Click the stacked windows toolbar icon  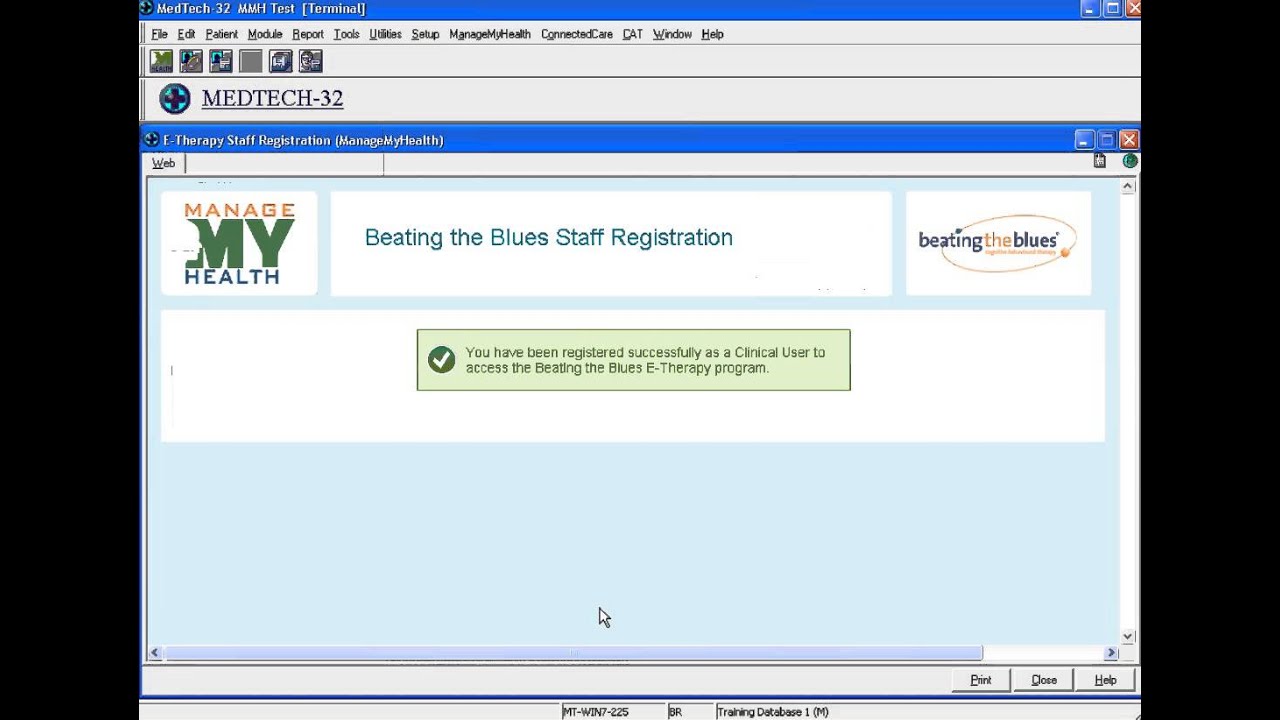click(x=281, y=62)
